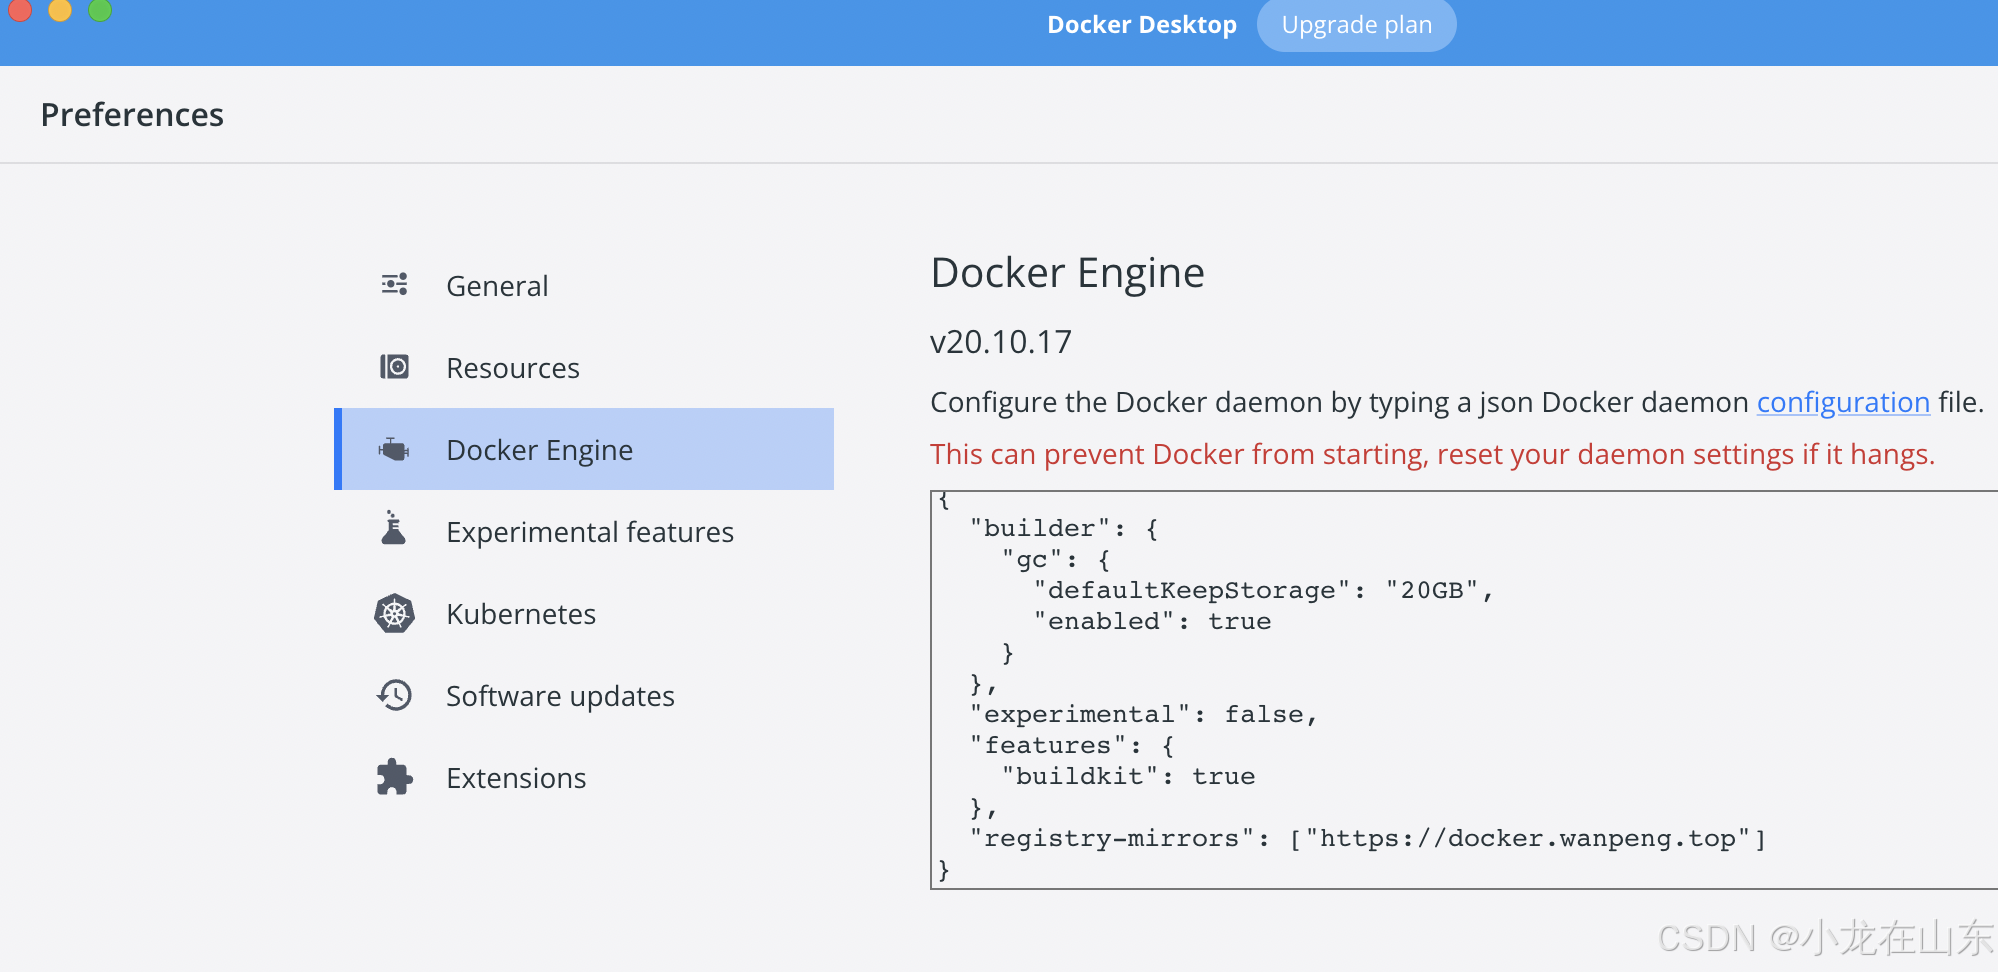Click the Extensions puzzle piece icon
The image size is (1998, 972).
(395, 777)
